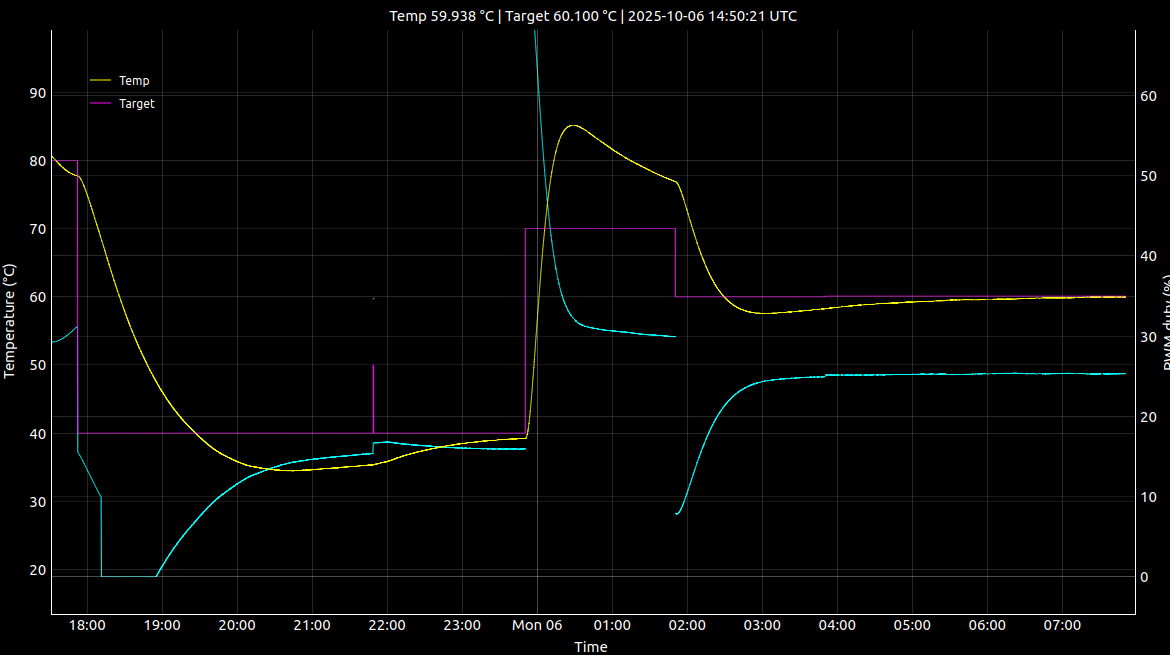Toggle the Temp series via legend label
This screenshot has width=1170, height=655.
point(134,81)
